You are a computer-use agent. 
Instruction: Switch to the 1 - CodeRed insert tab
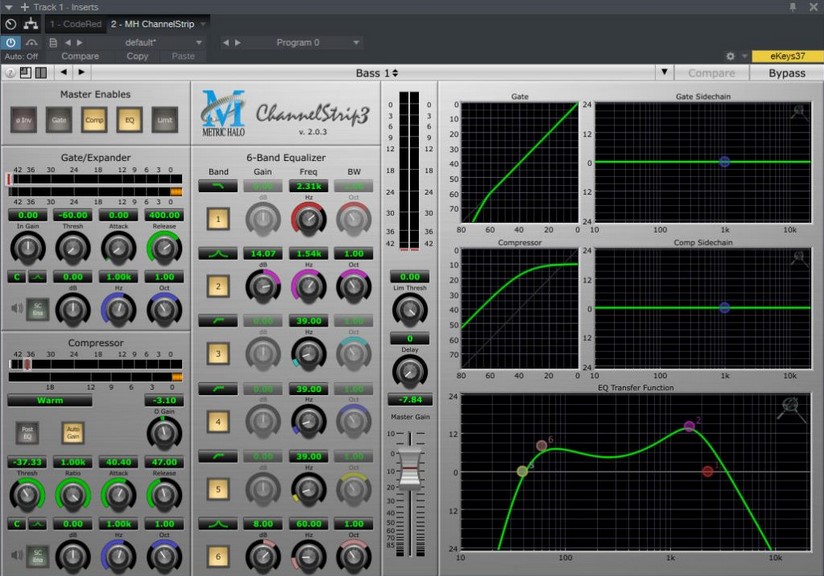[x=76, y=24]
